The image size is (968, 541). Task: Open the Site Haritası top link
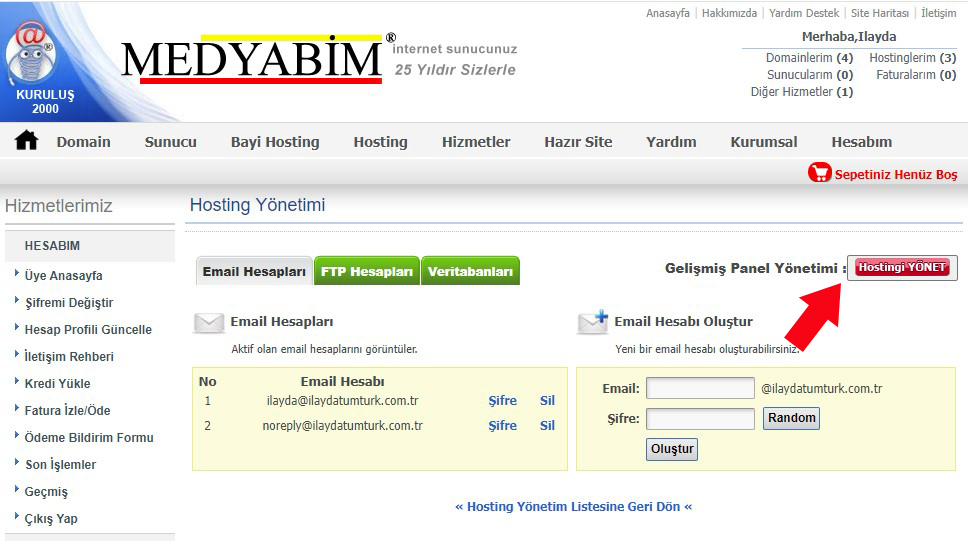880,13
